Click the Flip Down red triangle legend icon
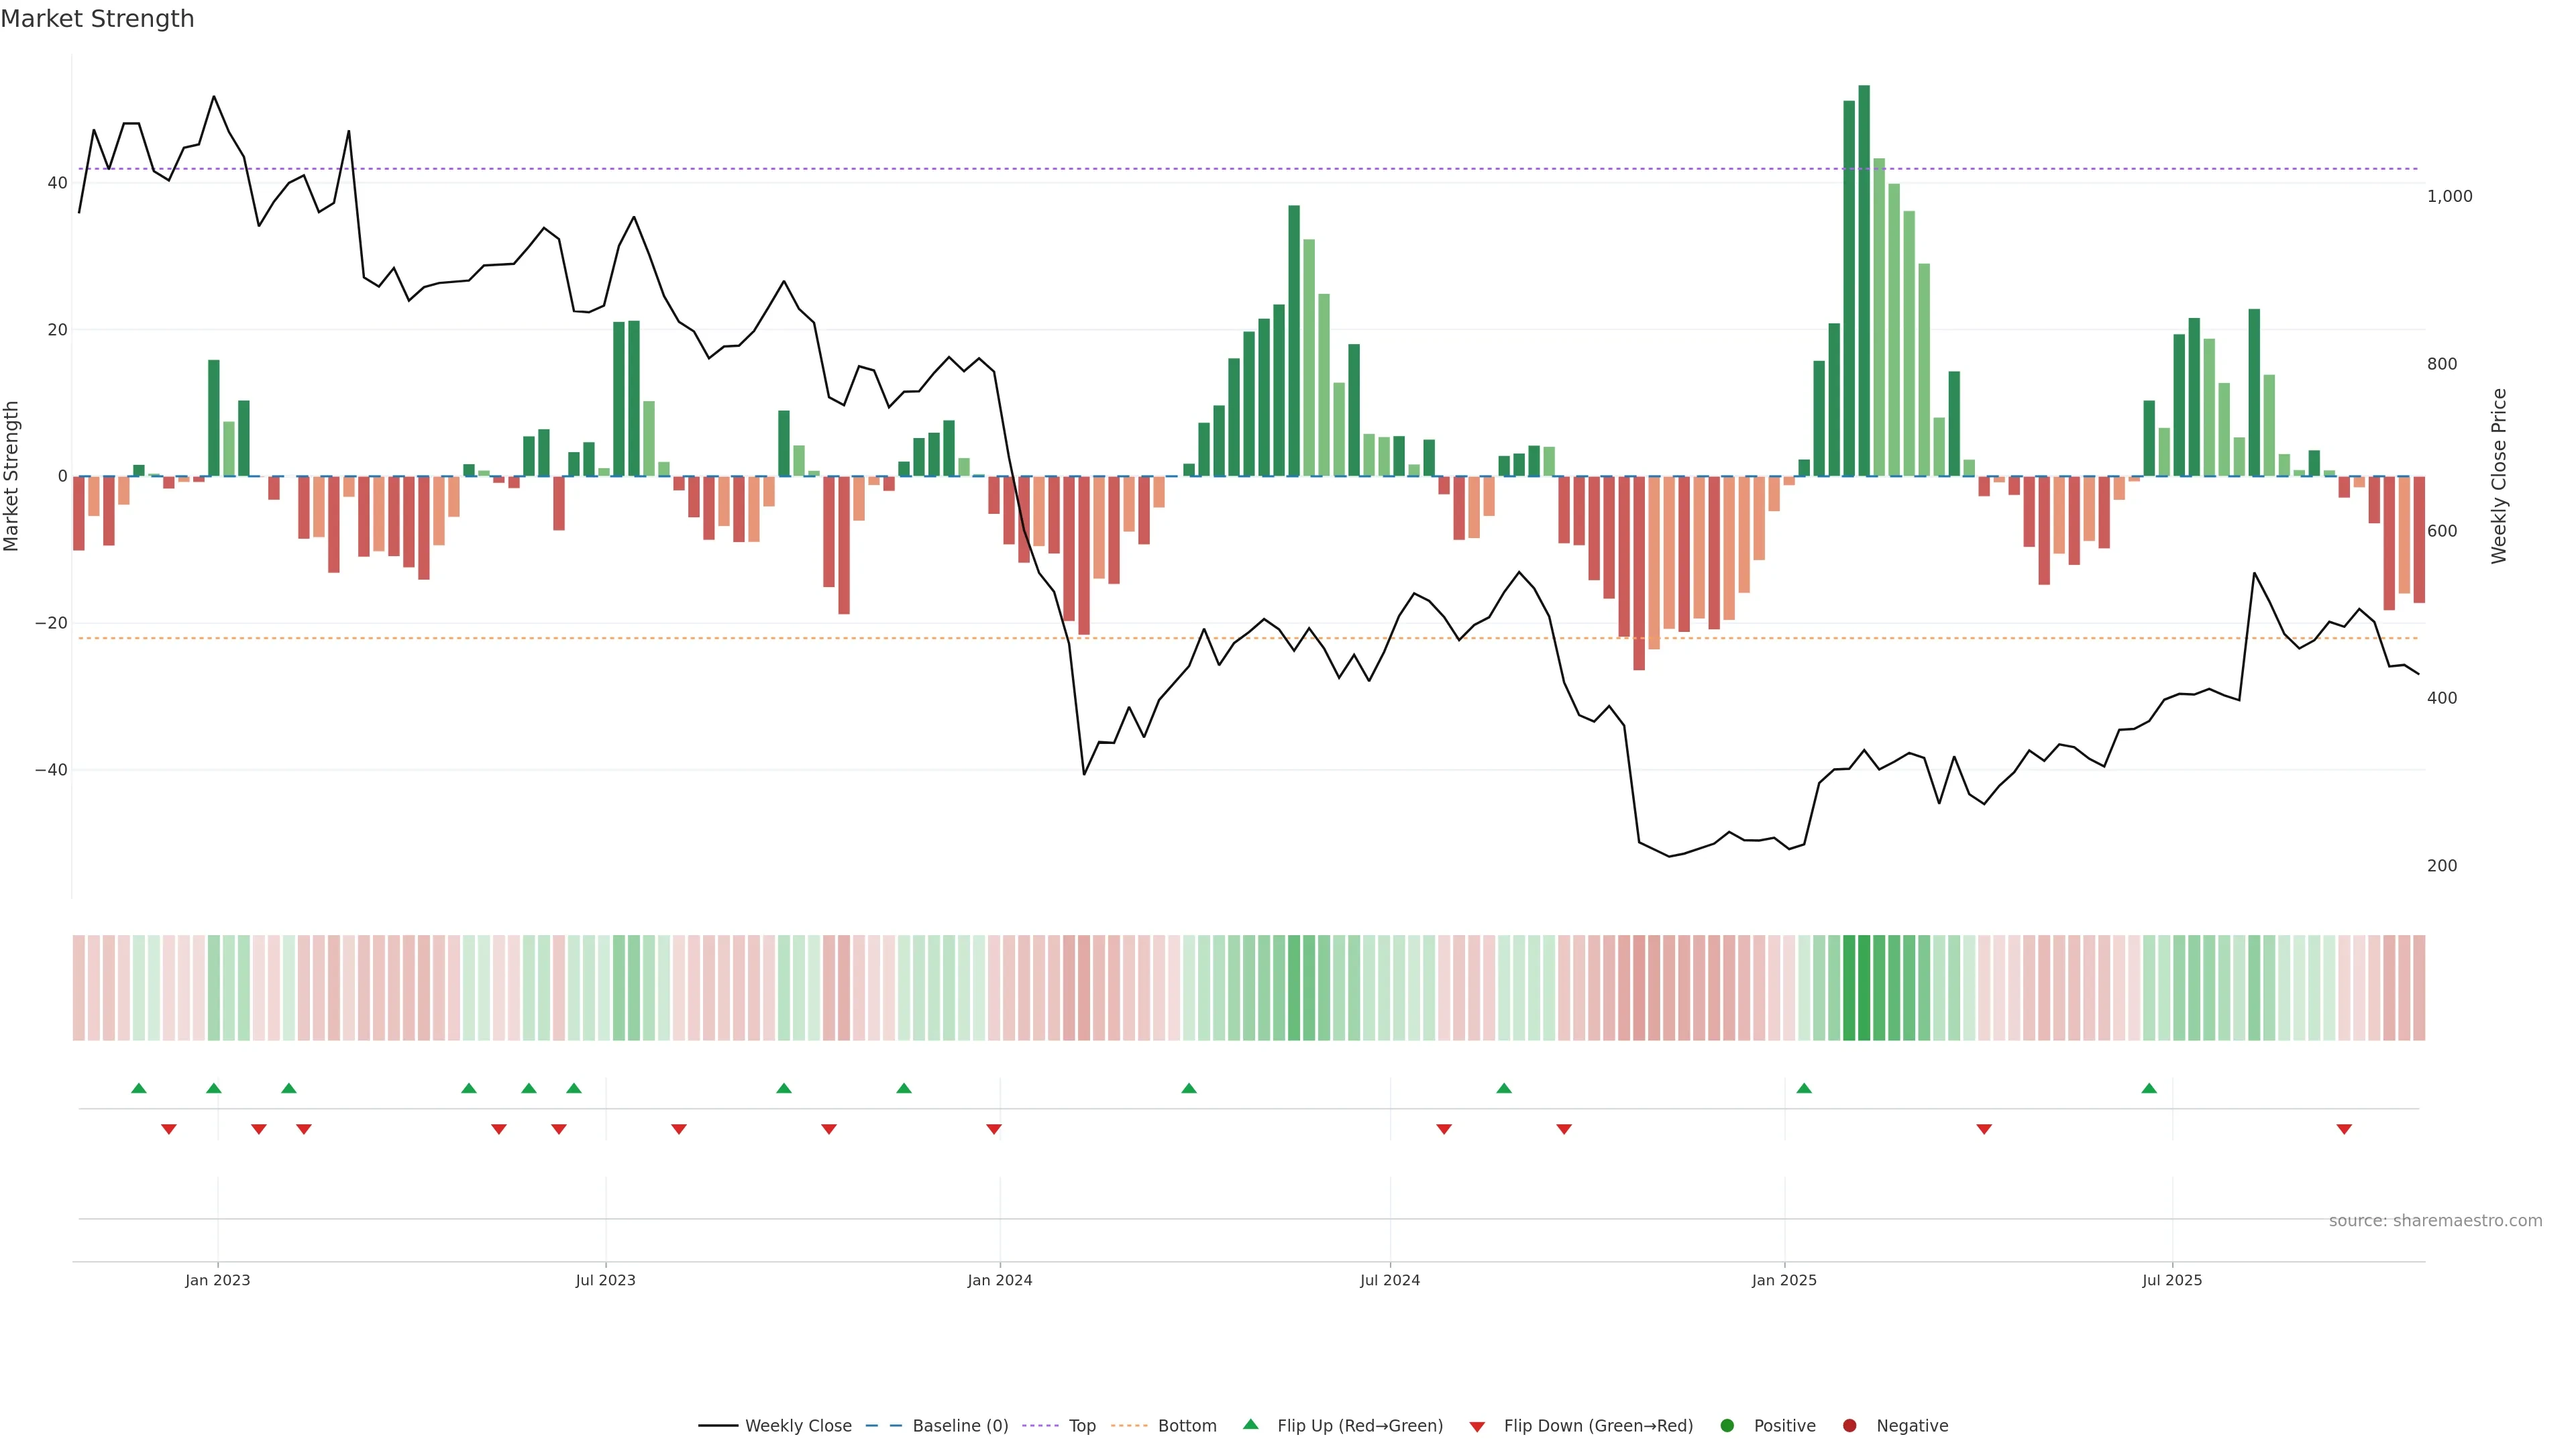 tap(1477, 1427)
